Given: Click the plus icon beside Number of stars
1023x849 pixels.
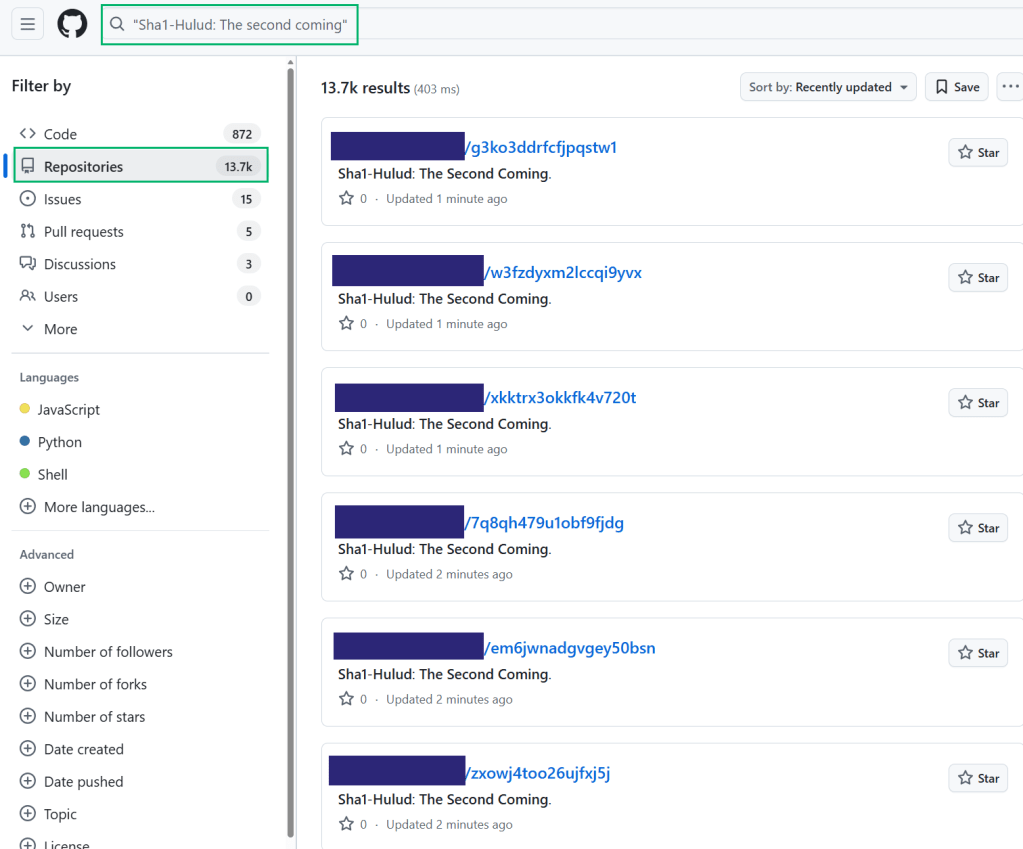Looking at the screenshot, I should point(28,717).
